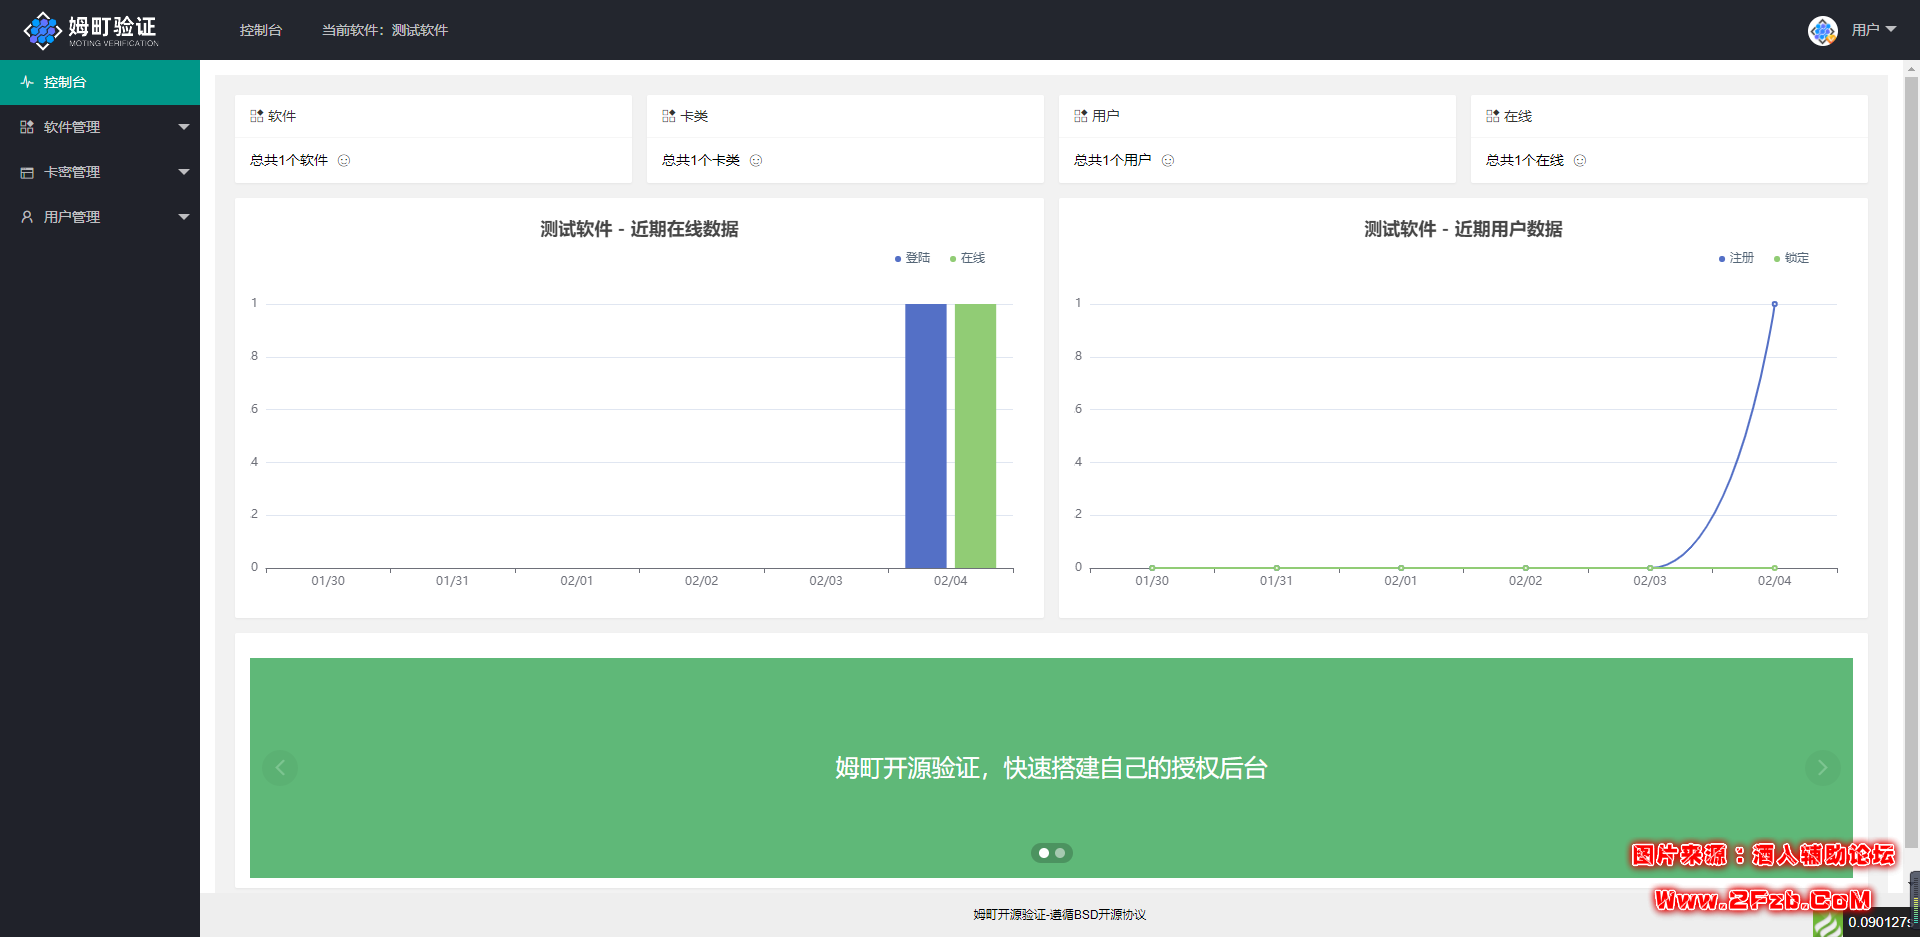Click the 在线 card icon
The width and height of the screenshot is (1920, 937).
click(x=1491, y=115)
